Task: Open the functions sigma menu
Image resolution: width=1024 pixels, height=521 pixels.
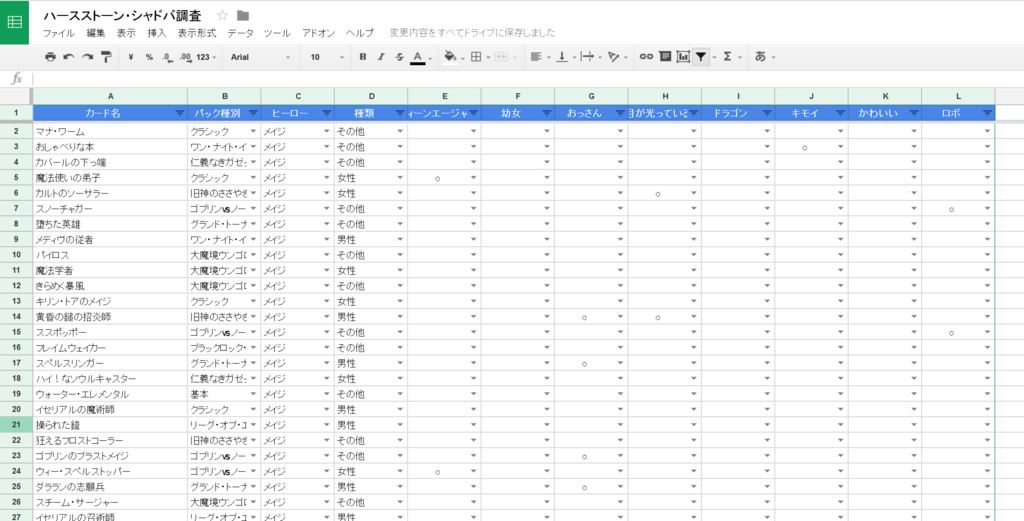Action: 732,57
